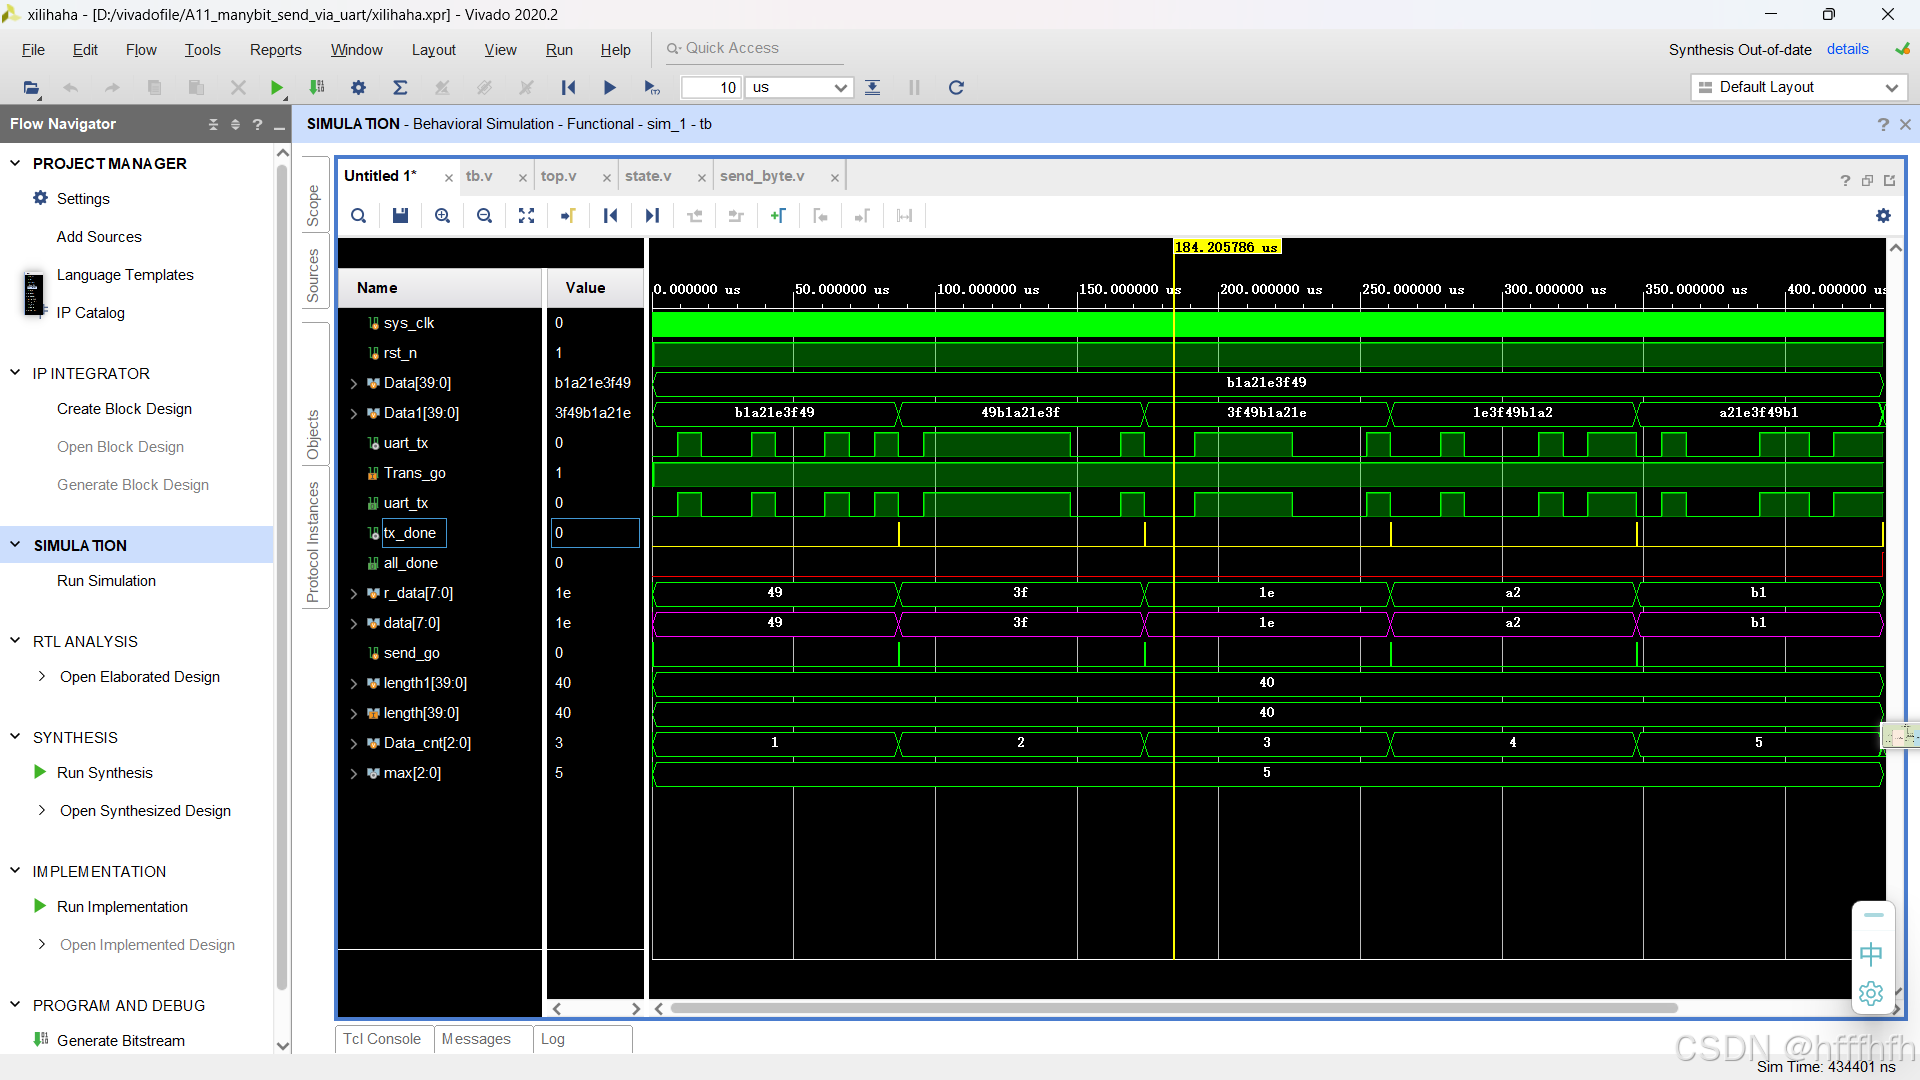Expand the r_data[7:0] signal bus

(x=354, y=593)
